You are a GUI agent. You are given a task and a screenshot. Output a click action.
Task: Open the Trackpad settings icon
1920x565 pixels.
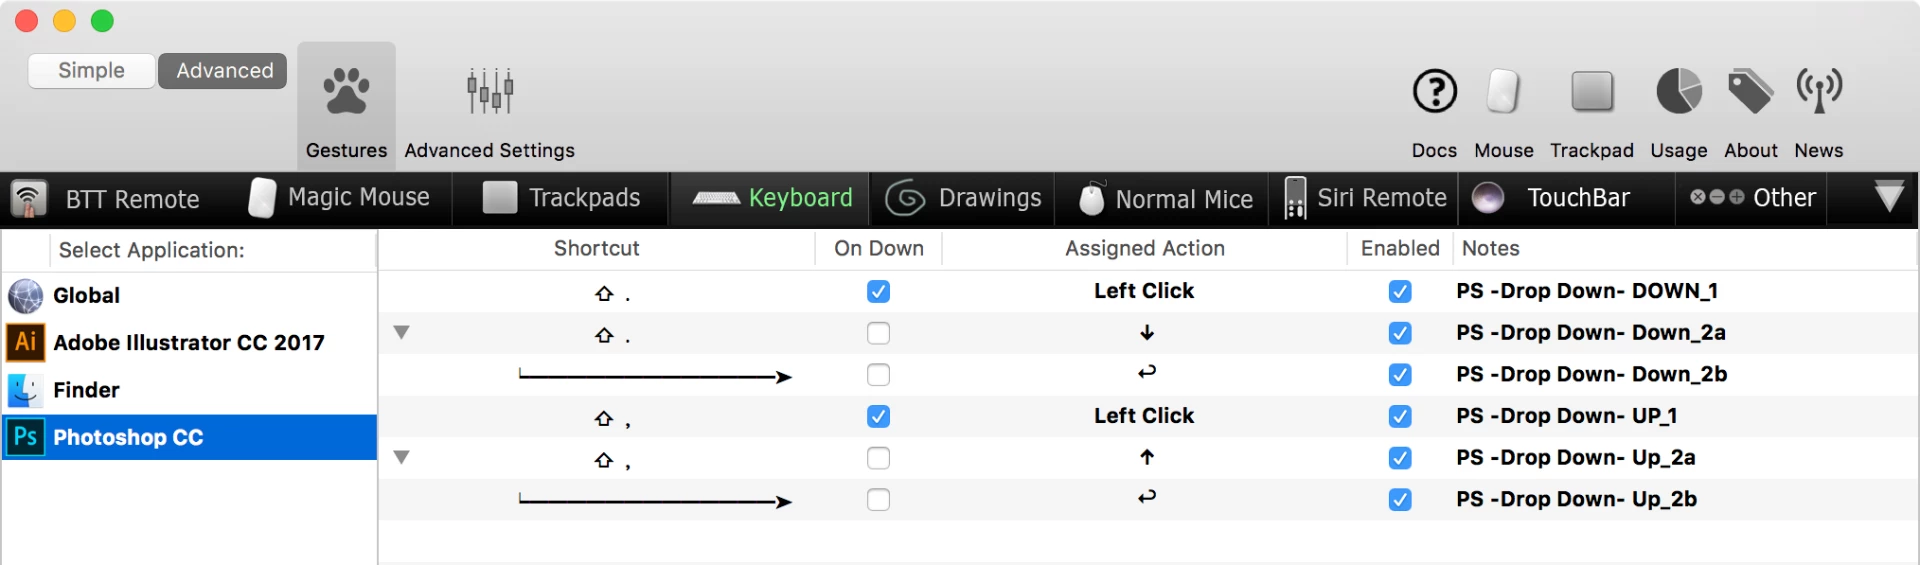tap(1592, 92)
